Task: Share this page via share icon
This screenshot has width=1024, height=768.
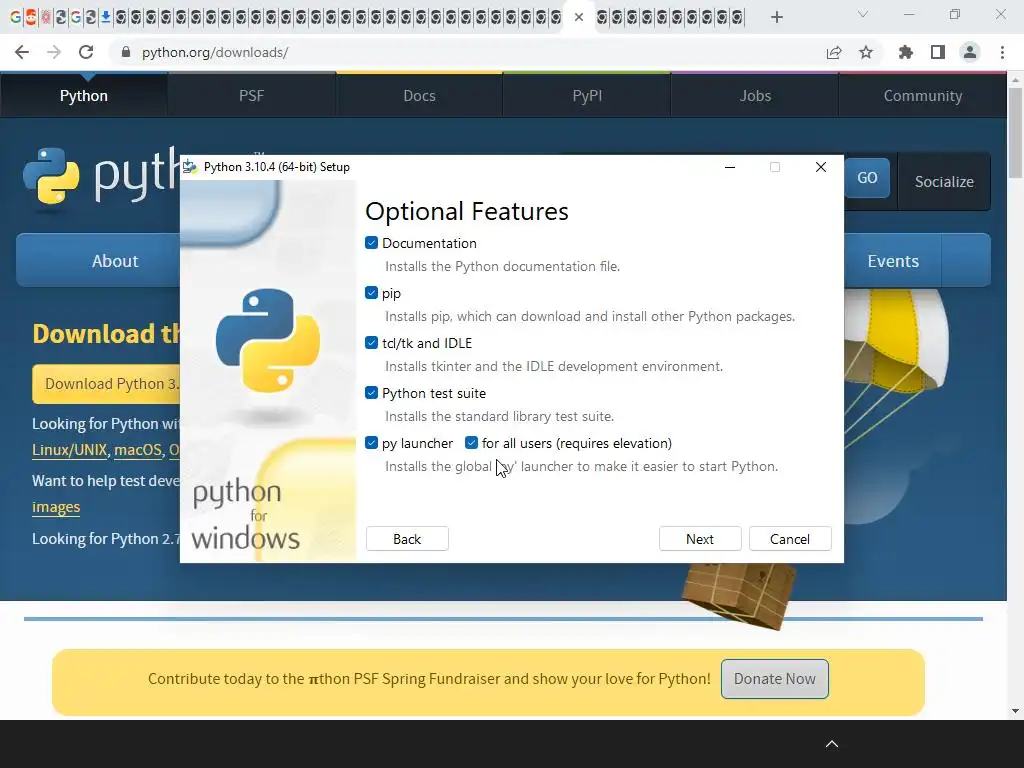Action: (834, 52)
